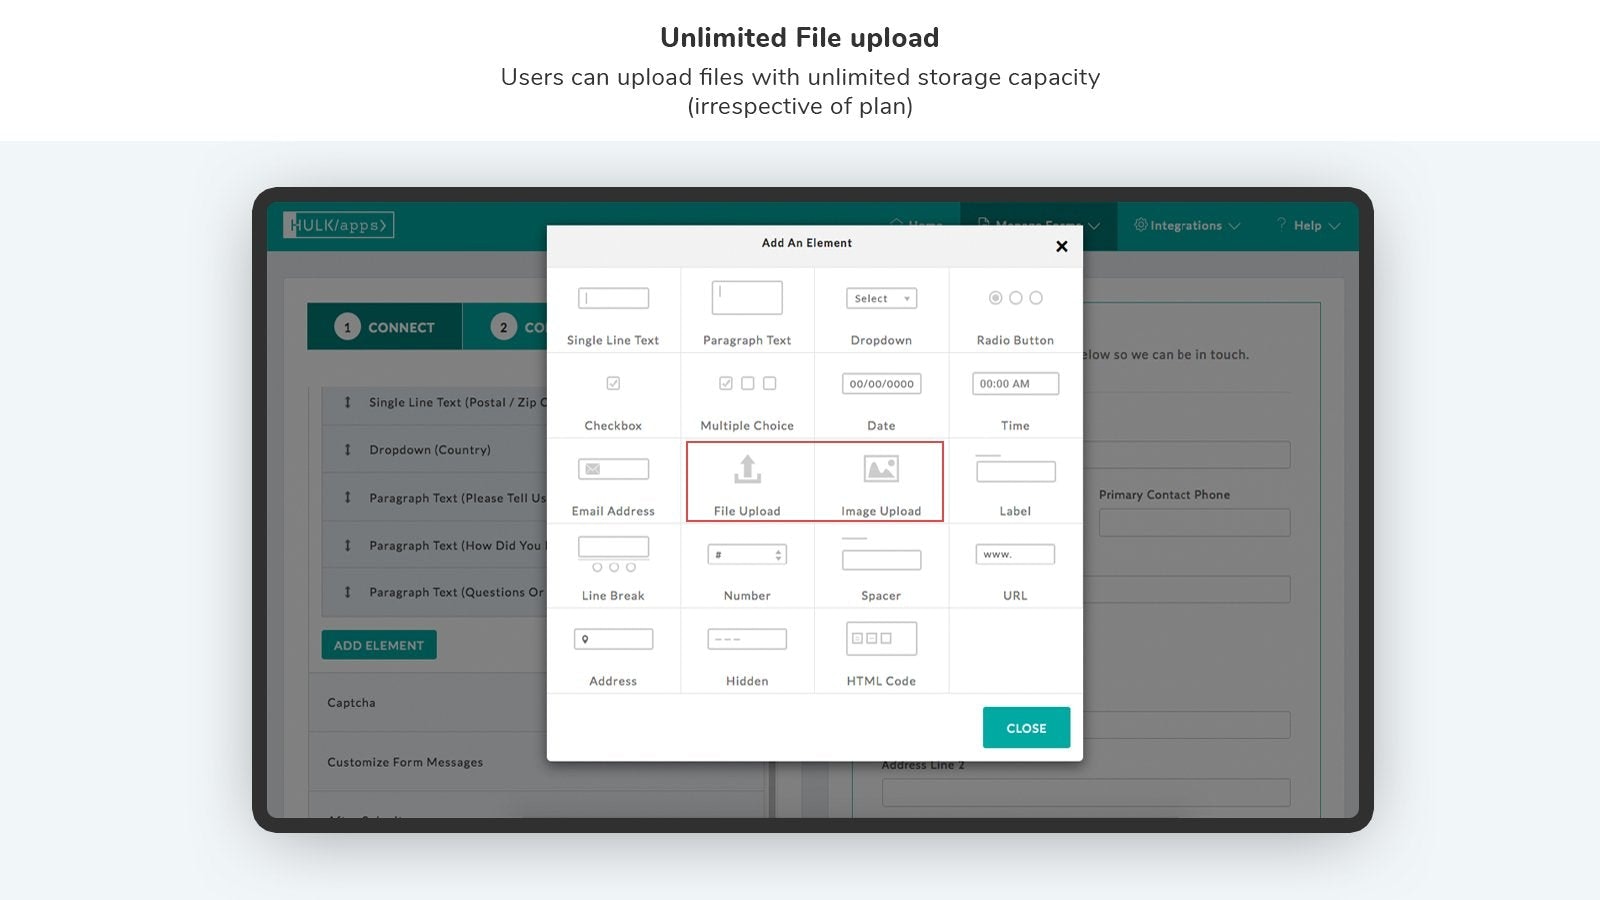Pick the Address element icon

[x=613, y=638]
